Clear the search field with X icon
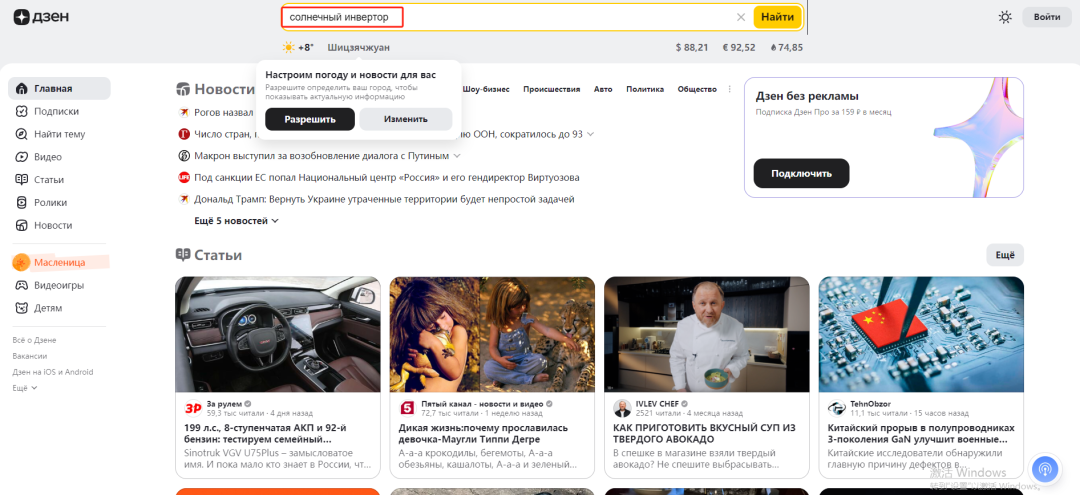This screenshot has width=1080, height=495. (x=741, y=17)
